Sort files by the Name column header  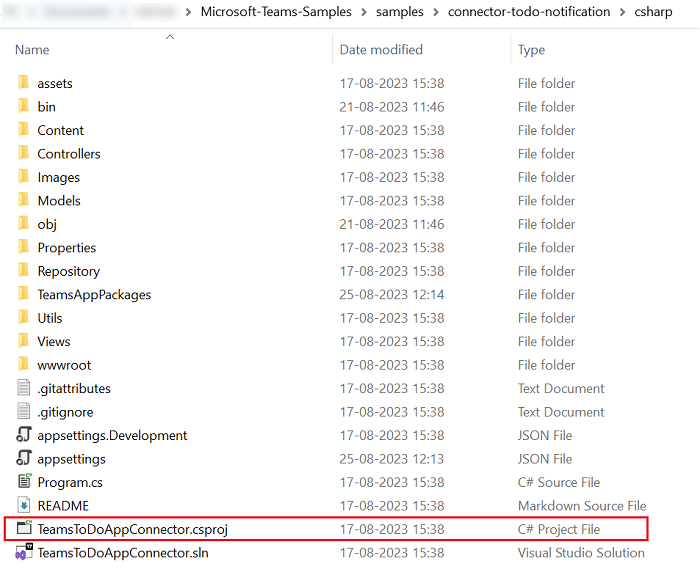32,50
